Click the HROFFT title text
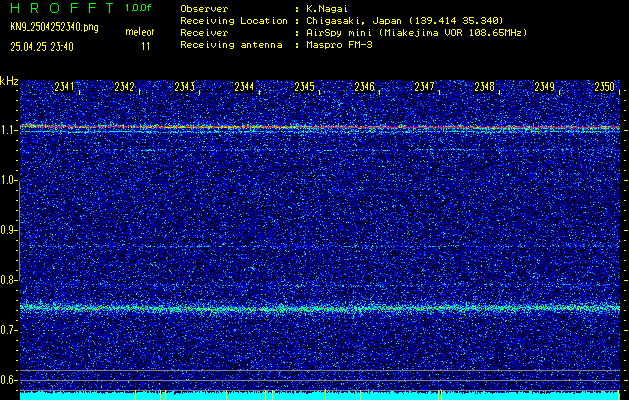 [61, 8]
